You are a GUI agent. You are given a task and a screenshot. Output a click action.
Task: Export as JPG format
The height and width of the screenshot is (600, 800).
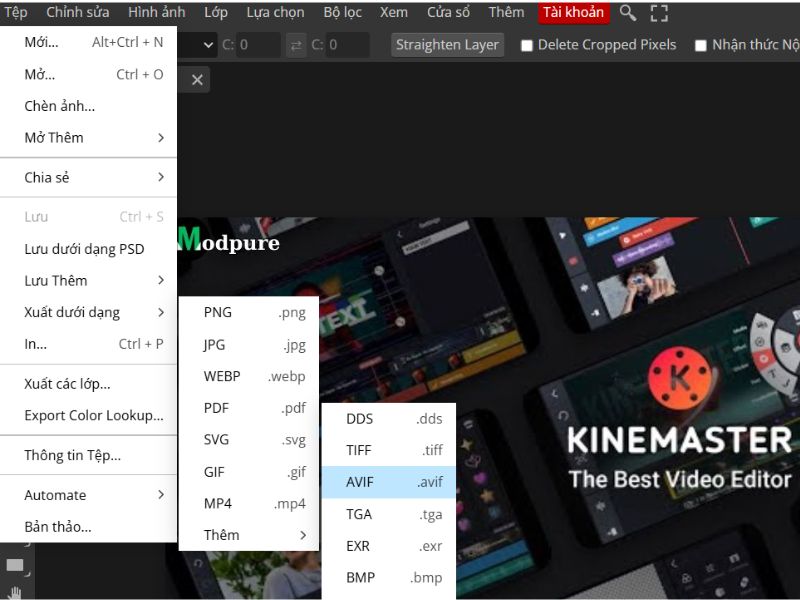click(249, 345)
